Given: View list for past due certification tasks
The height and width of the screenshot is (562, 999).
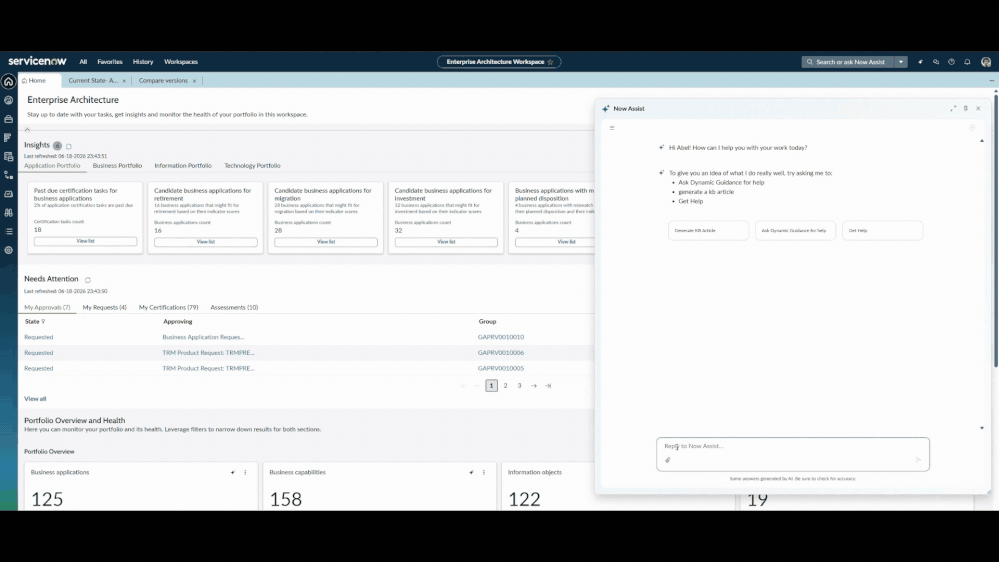Looking at the screenshot, I should pos(85,241).
